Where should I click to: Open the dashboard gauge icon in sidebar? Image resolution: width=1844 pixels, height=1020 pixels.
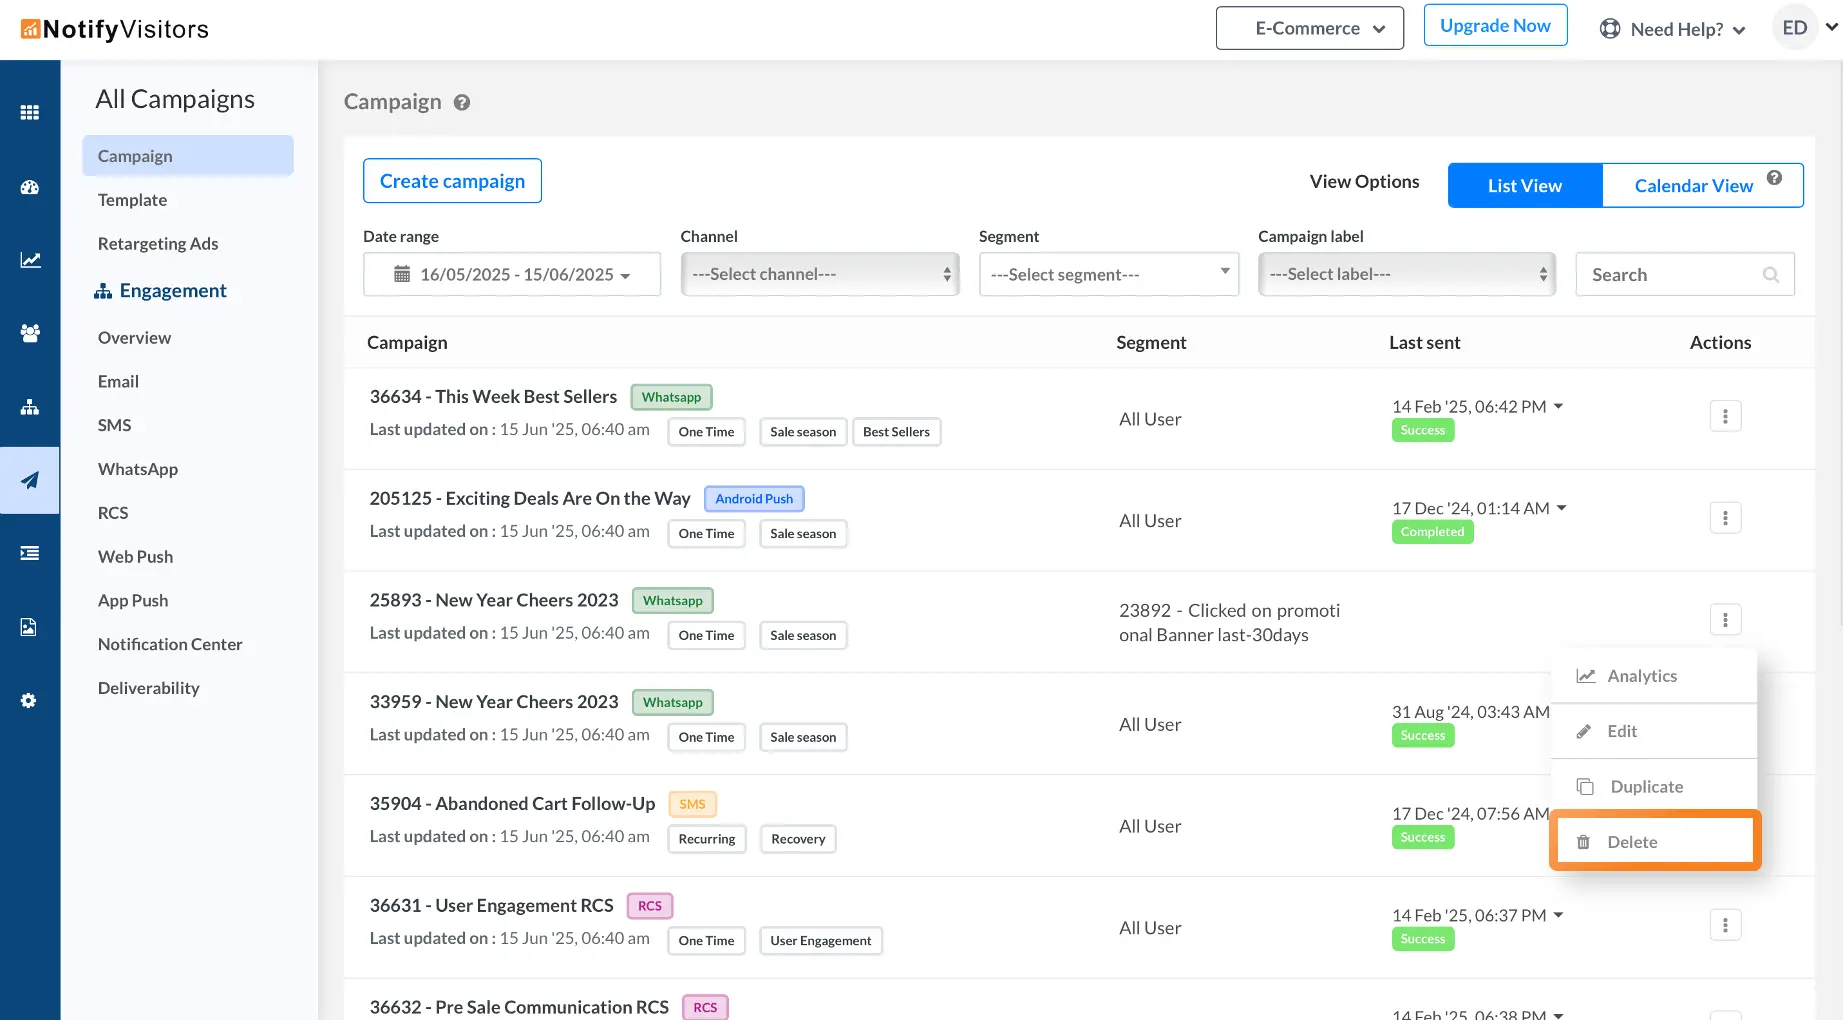tap(30, 187)
